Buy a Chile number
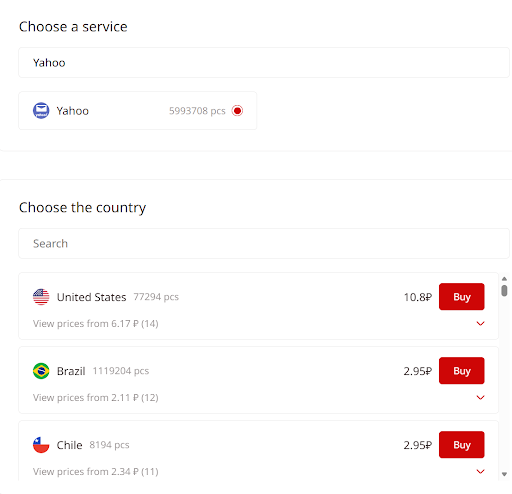The width and height of the screenshot is (512, 494). click(x=461, y=445)
